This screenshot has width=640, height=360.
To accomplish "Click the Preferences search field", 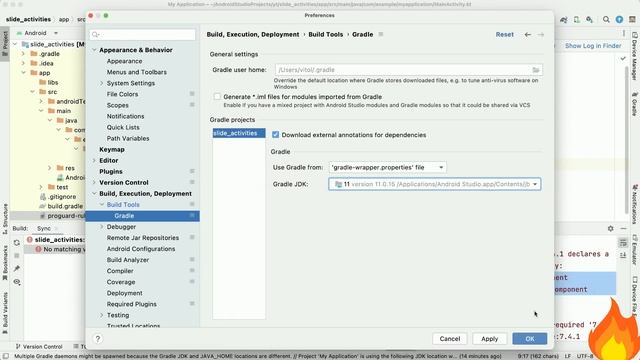I will coord(142,35).
